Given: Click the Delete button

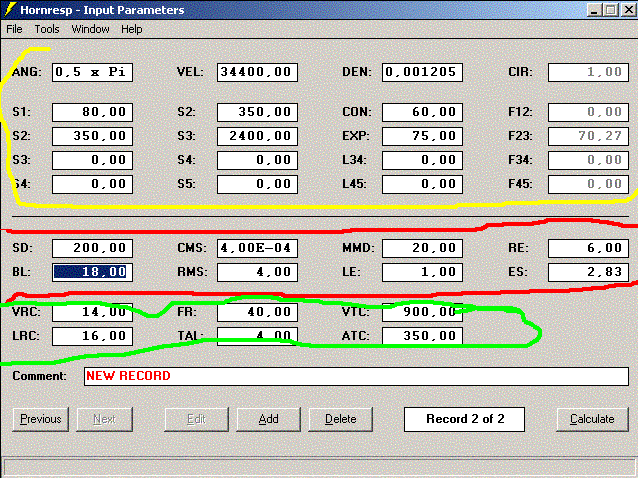Looking at the screenshot, I should [x=341, y=419].
